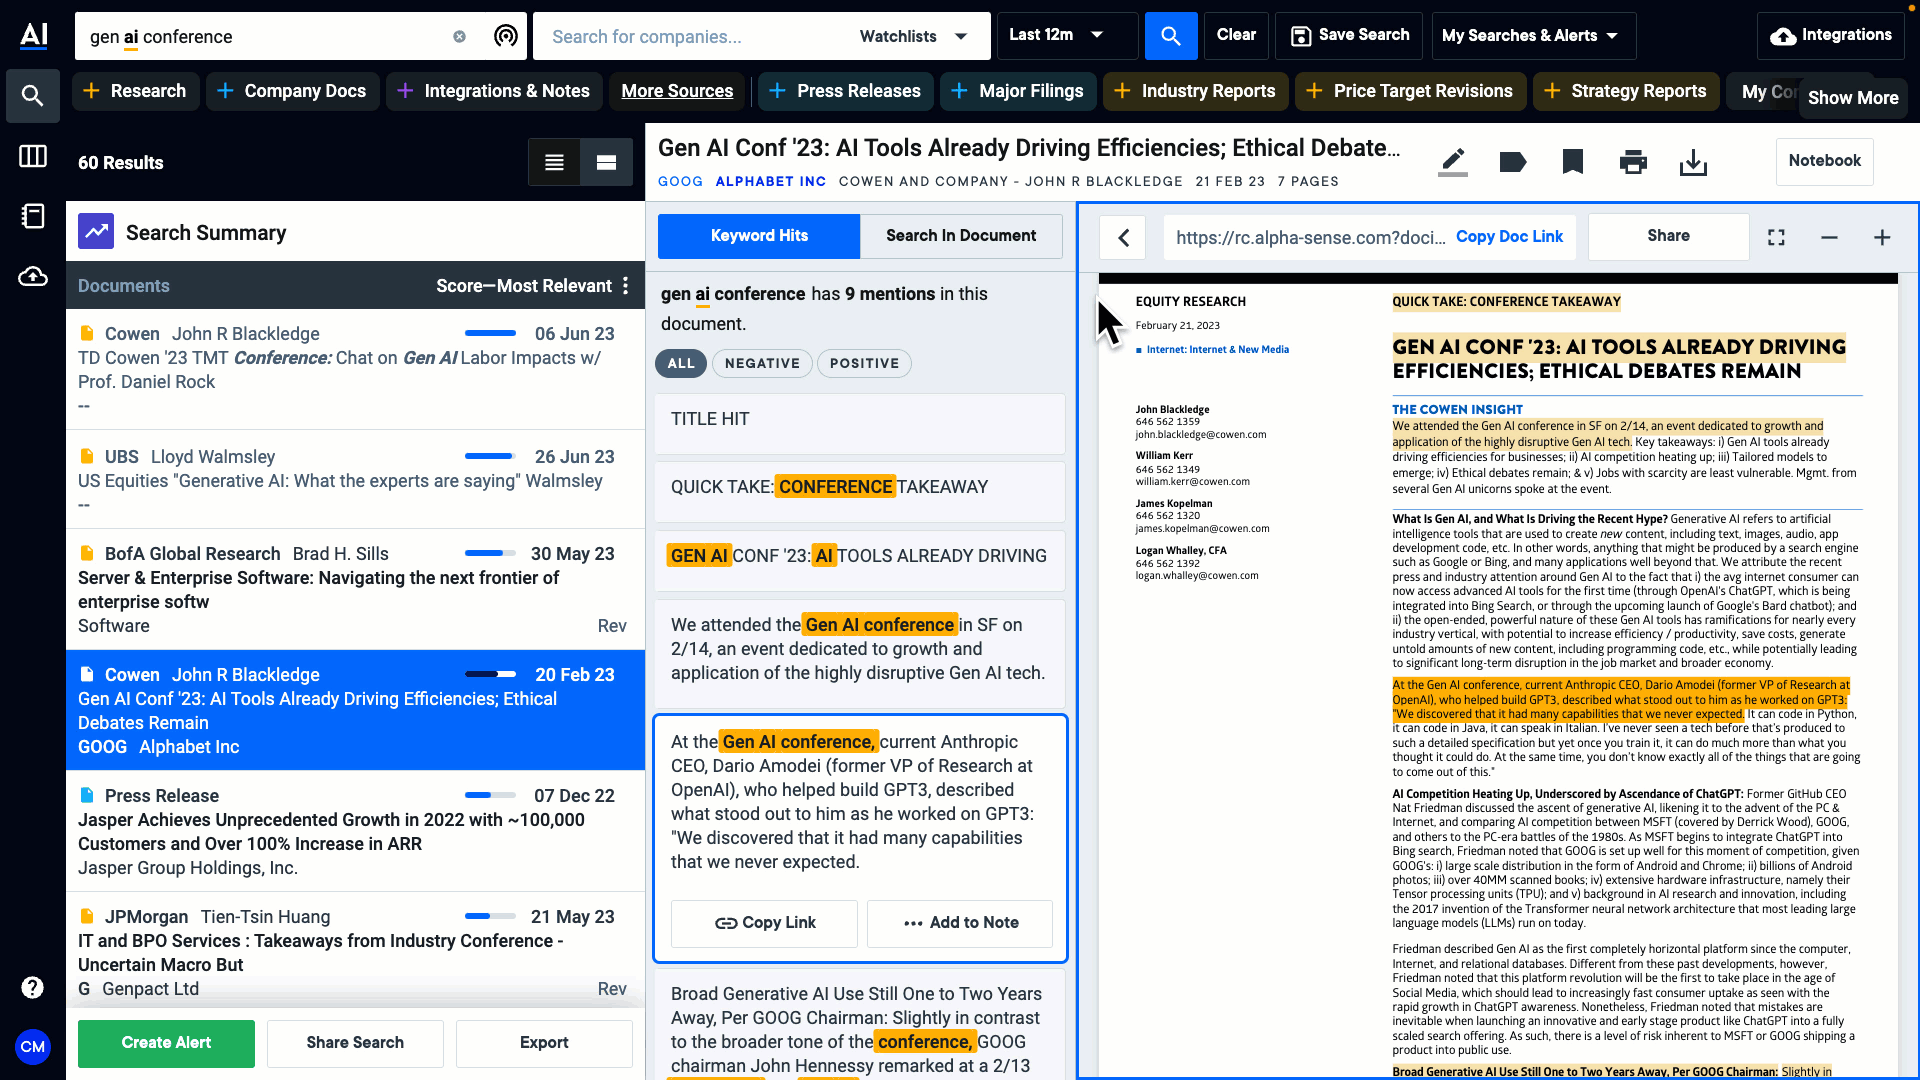Add the Press Releases filter
Viewport: 1920px width, 1080px height.
tap(845, 91)
